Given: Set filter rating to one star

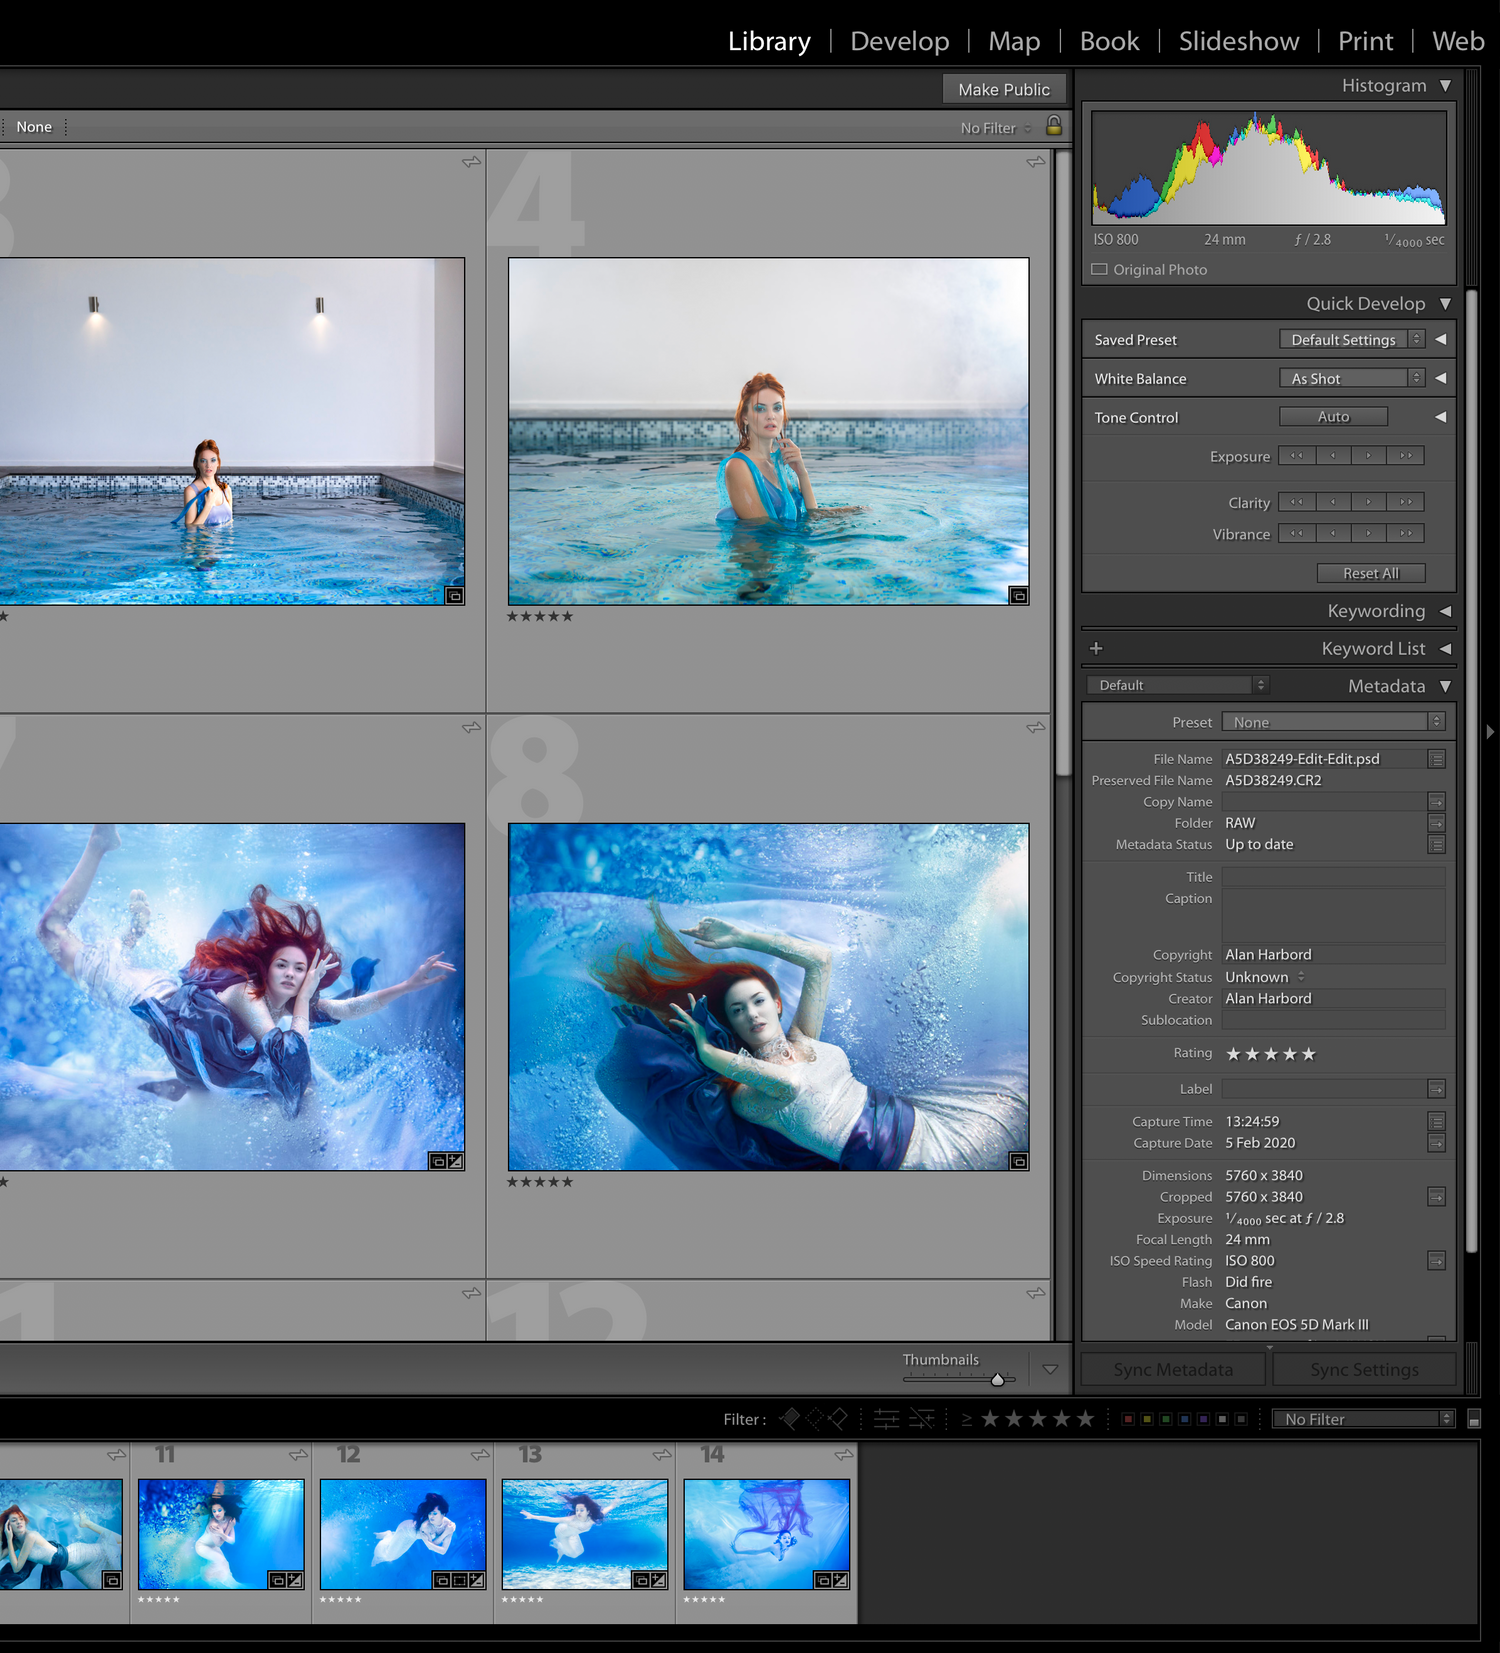Looking at the screenshot, I should tap(990, 1418).
